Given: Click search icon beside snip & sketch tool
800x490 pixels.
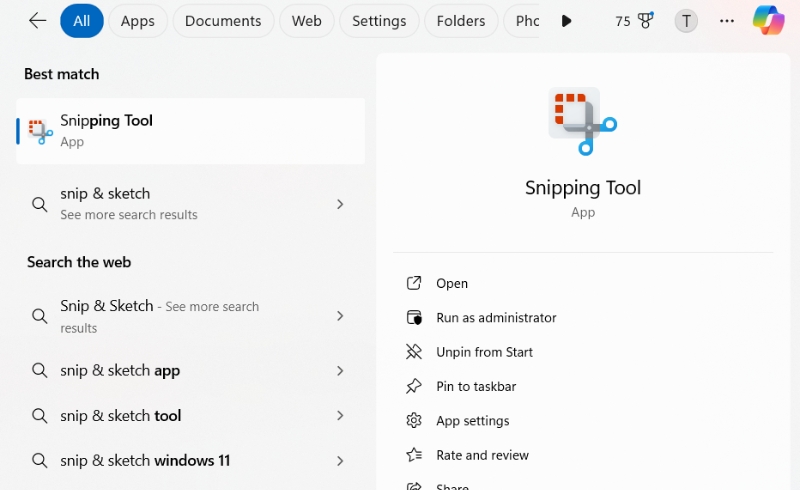Looking at the screenshot, I should coord(39,415).
